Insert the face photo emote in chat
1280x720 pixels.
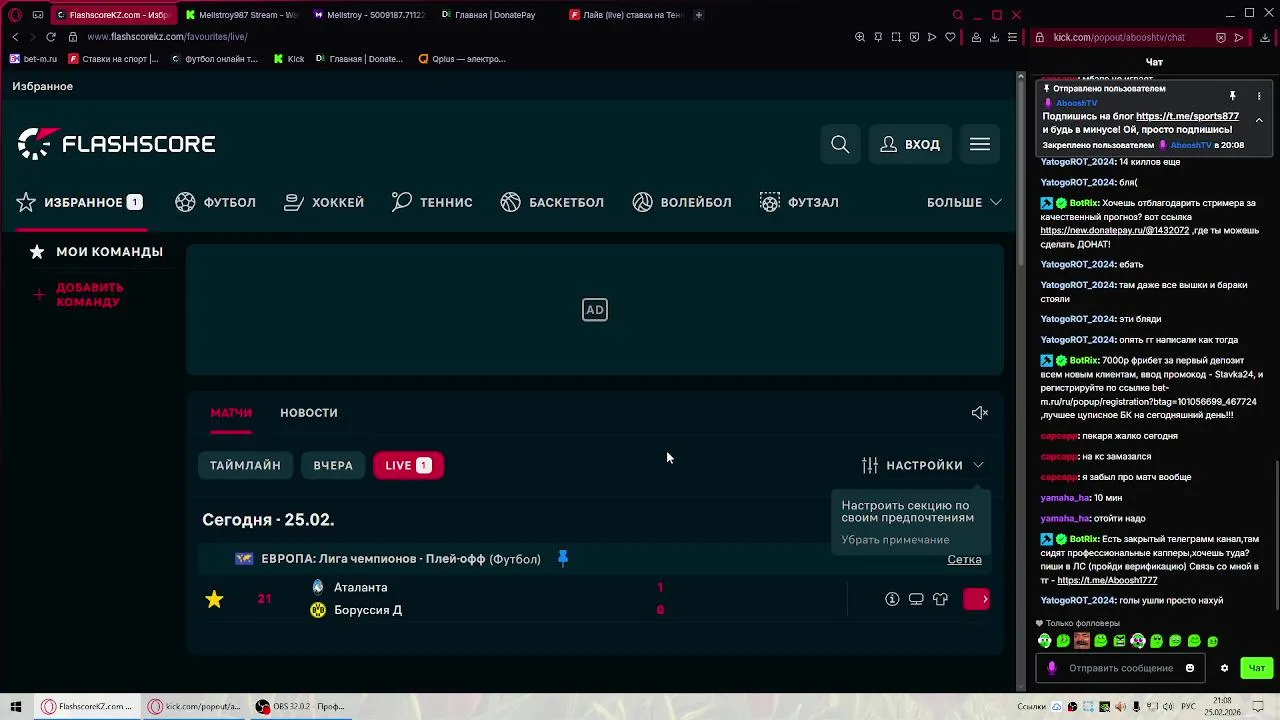1082,641
